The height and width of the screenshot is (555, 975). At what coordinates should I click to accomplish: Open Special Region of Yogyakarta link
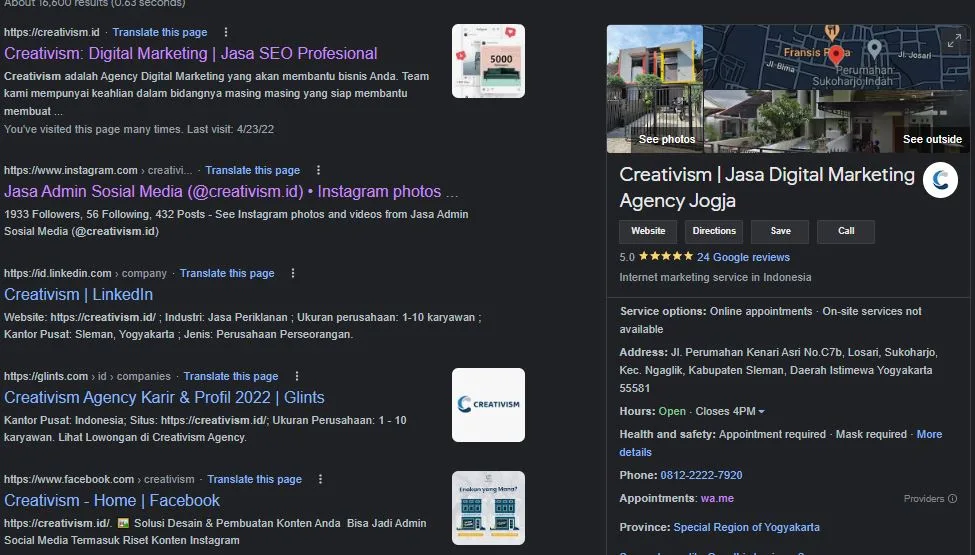(746, 528)
